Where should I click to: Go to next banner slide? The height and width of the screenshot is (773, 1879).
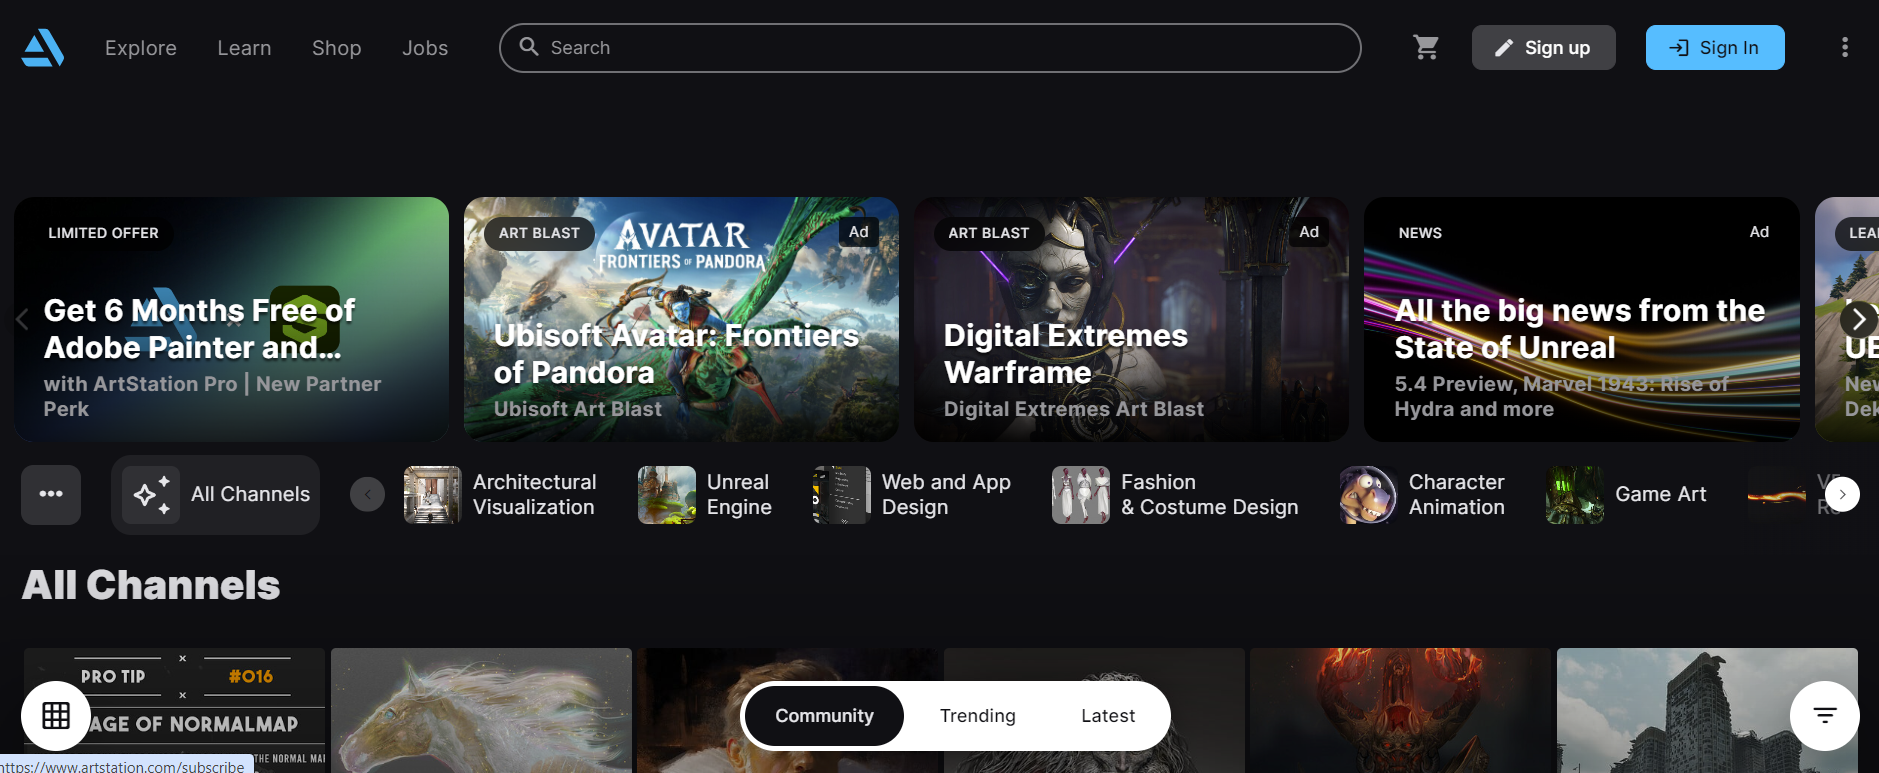pos(1858,319)
